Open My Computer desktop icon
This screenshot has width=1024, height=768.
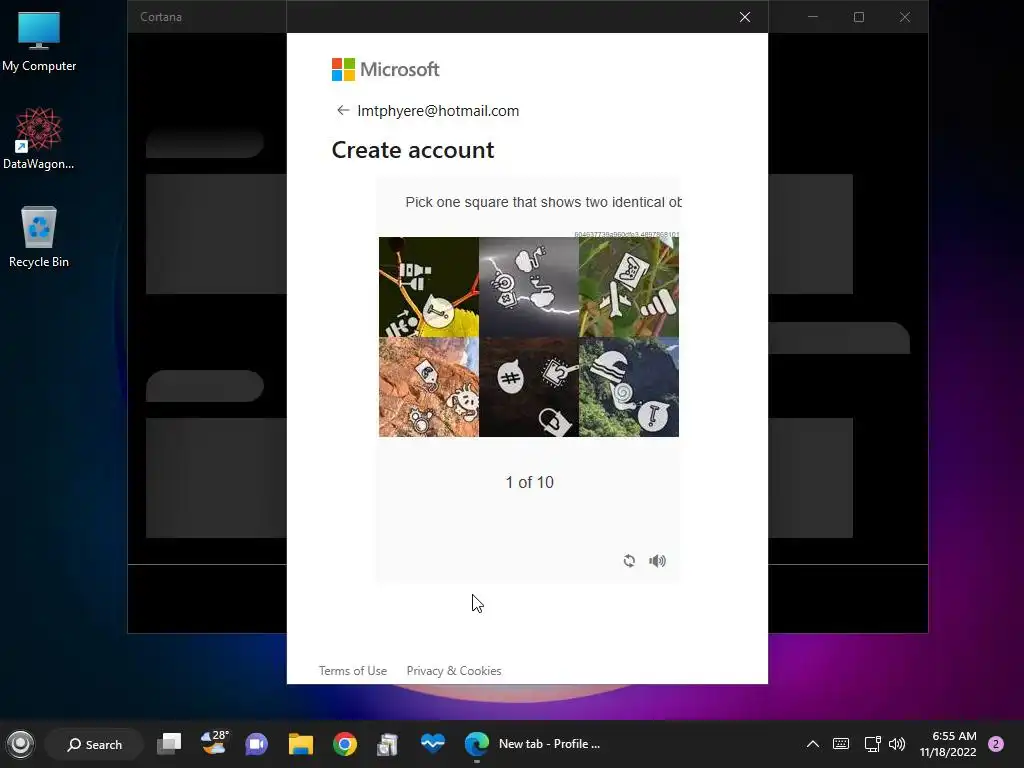click(x=39, y=42)
